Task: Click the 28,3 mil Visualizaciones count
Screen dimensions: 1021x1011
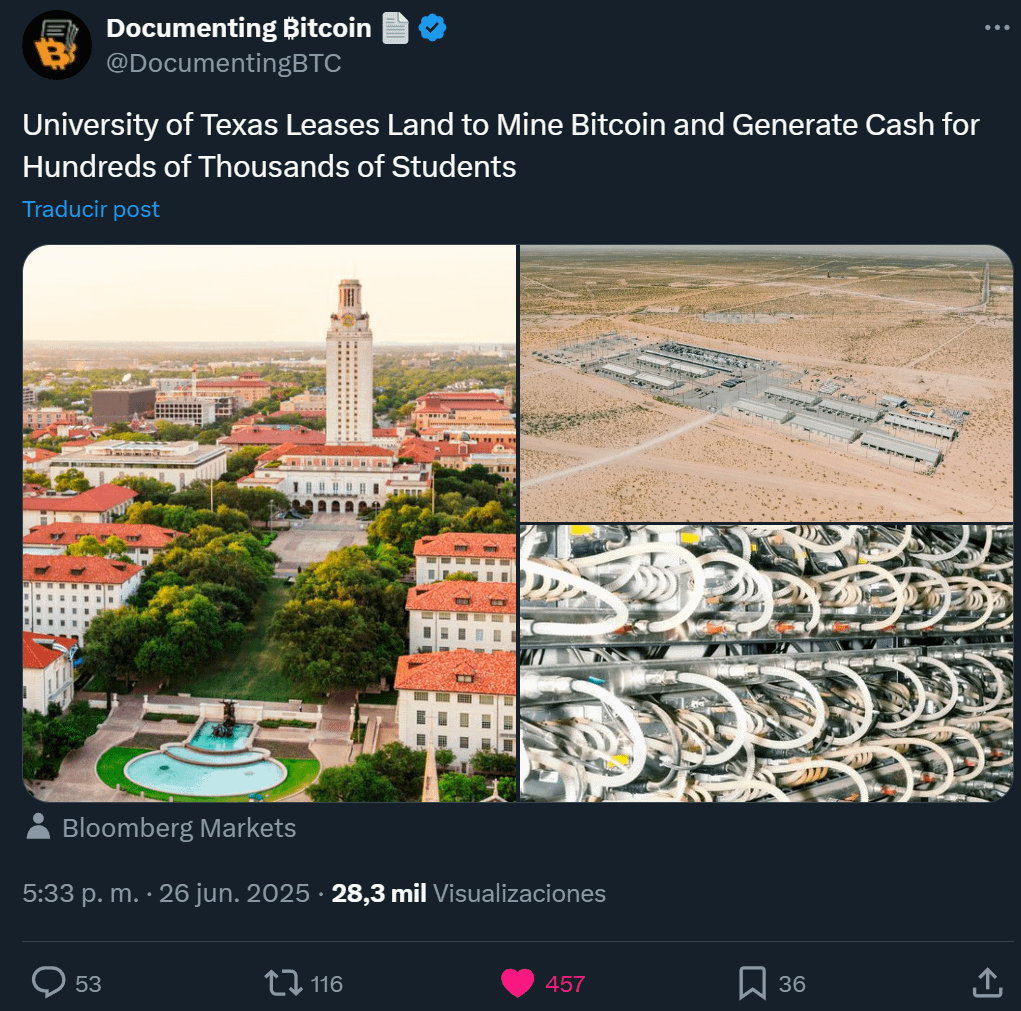Action: point(468,893)
